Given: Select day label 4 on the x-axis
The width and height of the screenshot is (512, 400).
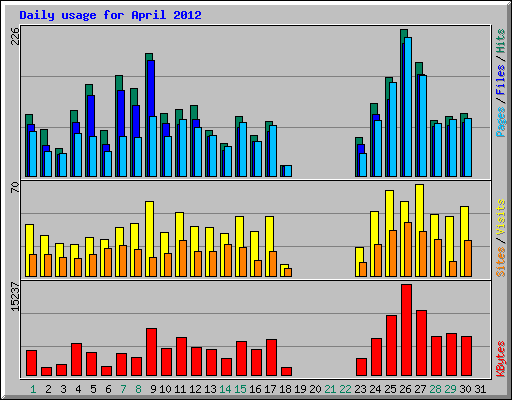Looking at the screenshot, I should point(78,389).
